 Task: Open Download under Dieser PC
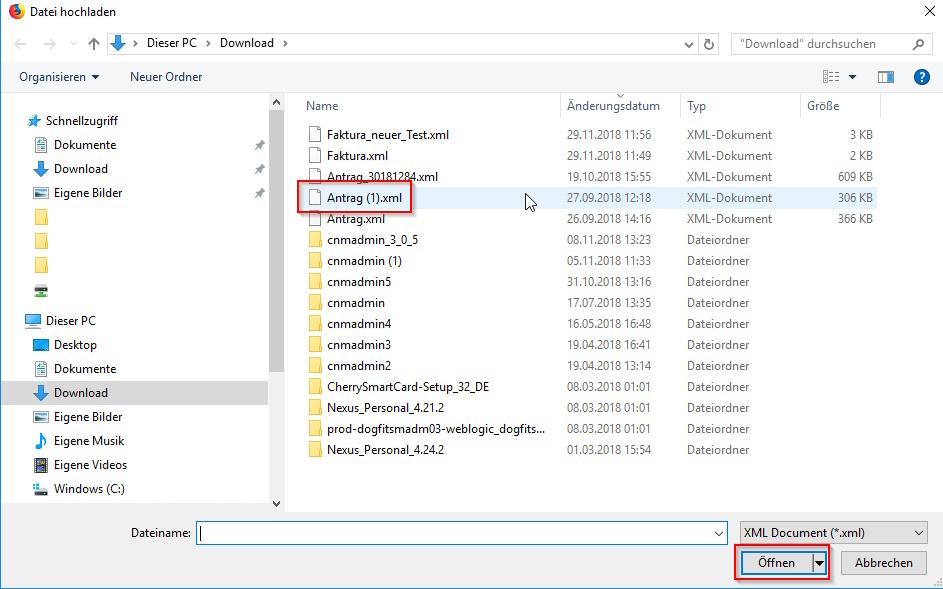(81, 393)
